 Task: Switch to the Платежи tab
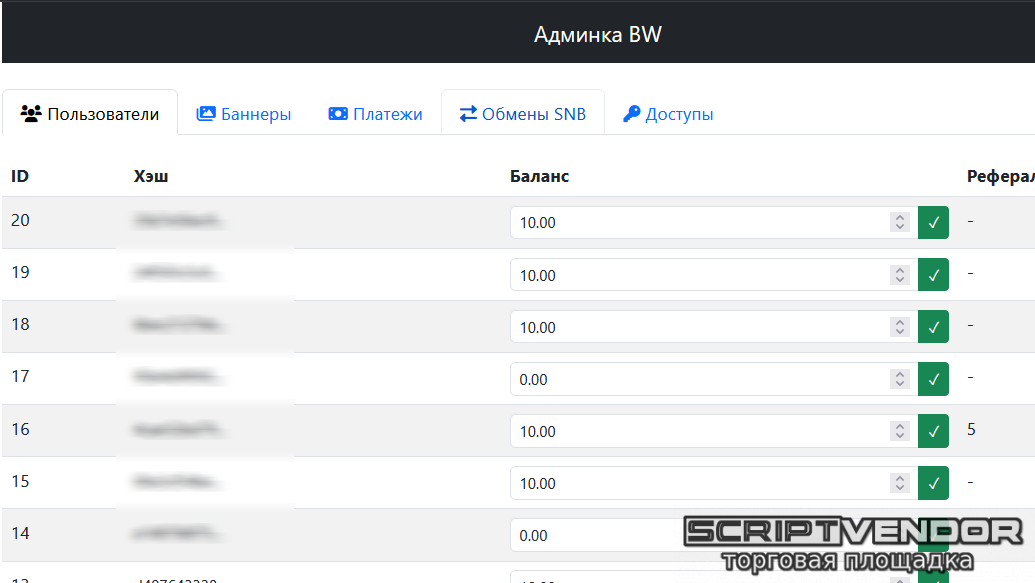[376, 114]
